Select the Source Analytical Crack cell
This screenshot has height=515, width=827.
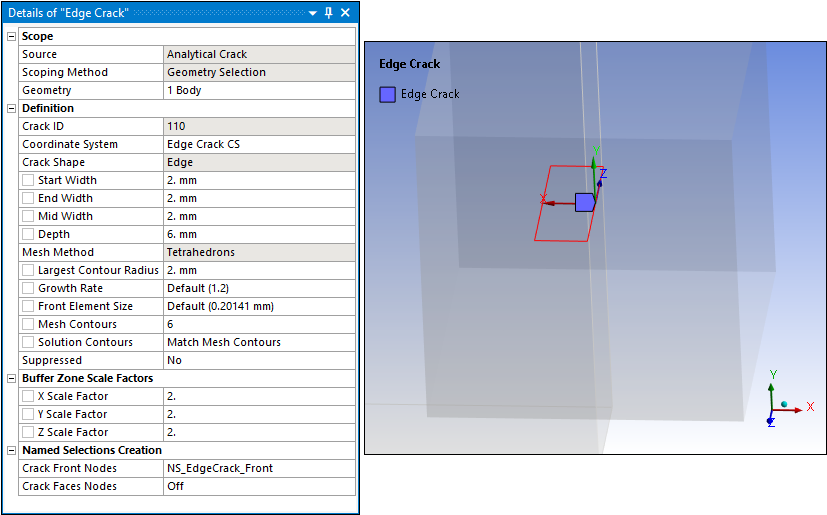click(259, 54)
